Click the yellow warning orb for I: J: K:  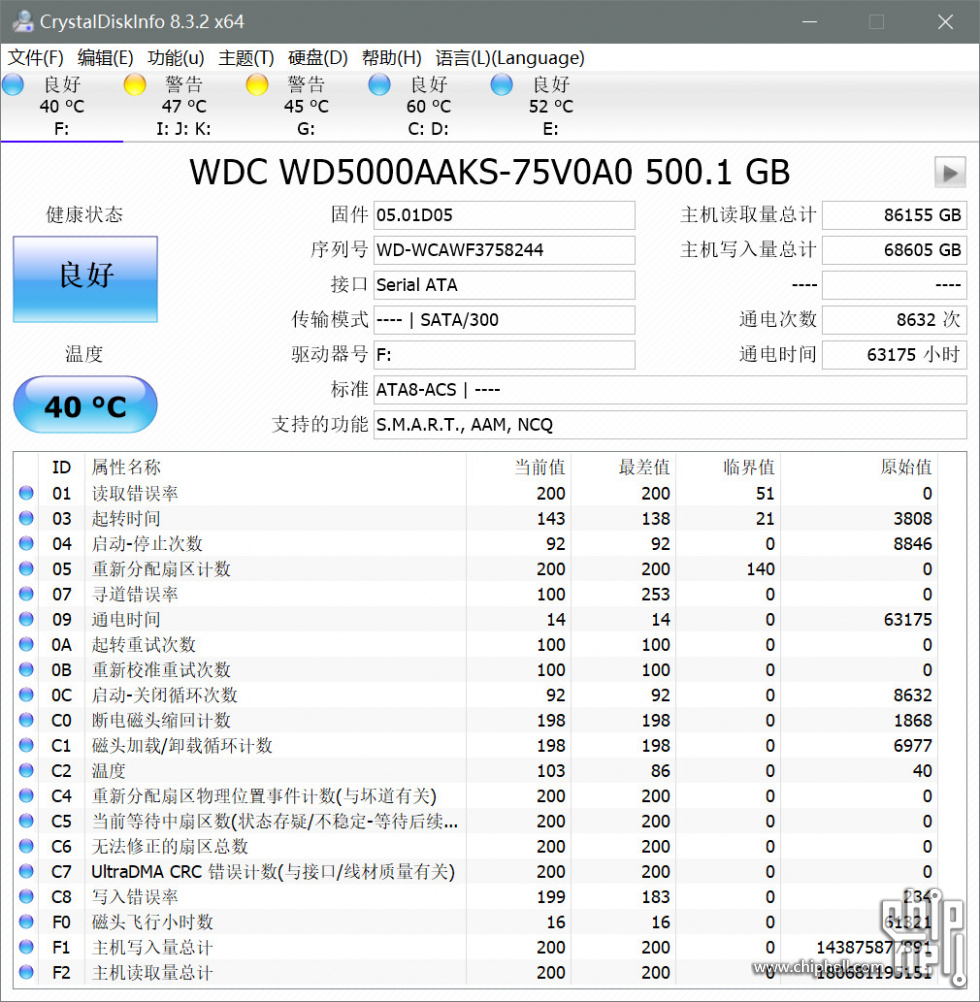135,84
